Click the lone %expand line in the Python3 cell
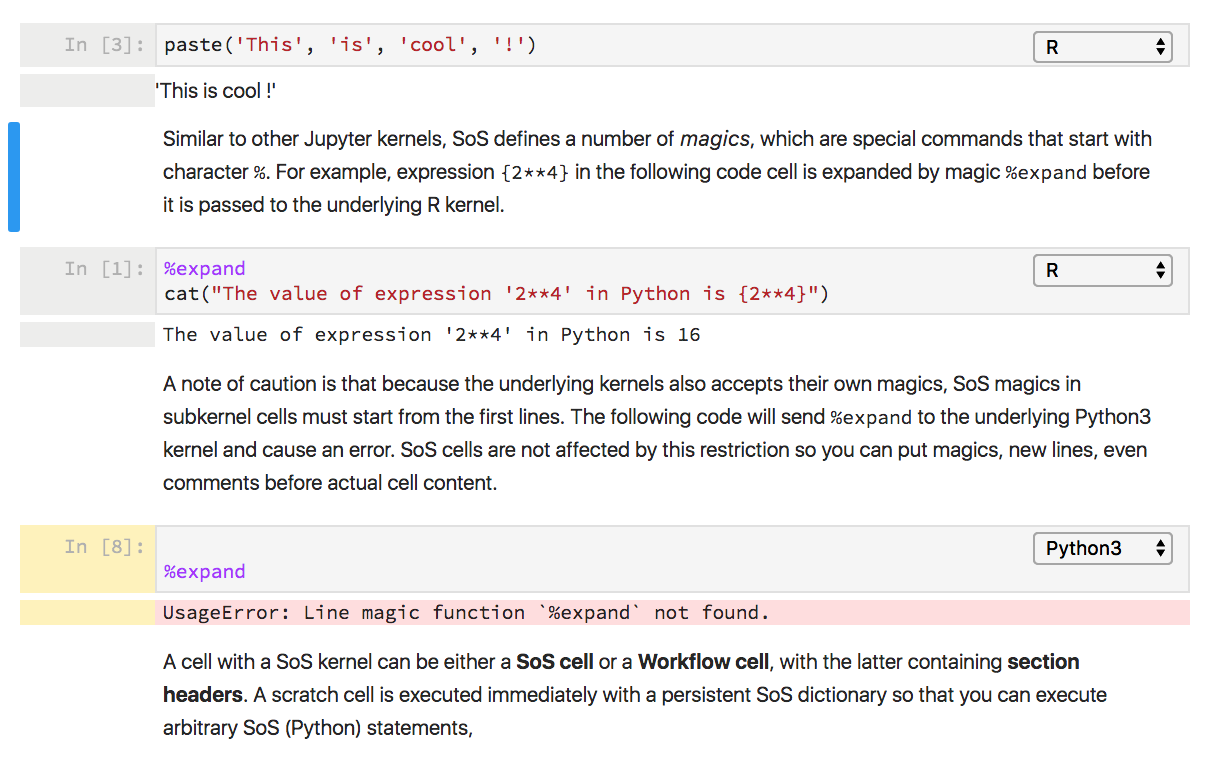 point(204,571)
